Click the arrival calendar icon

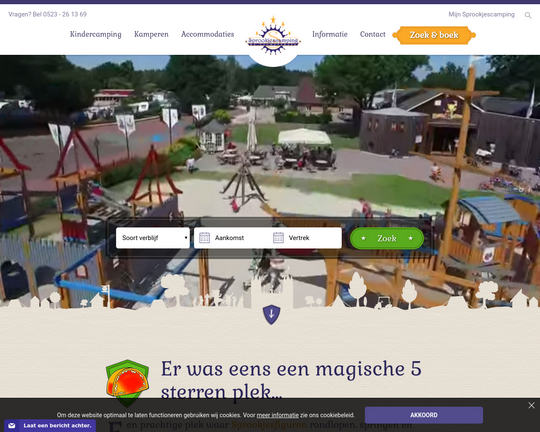[205, 238]
